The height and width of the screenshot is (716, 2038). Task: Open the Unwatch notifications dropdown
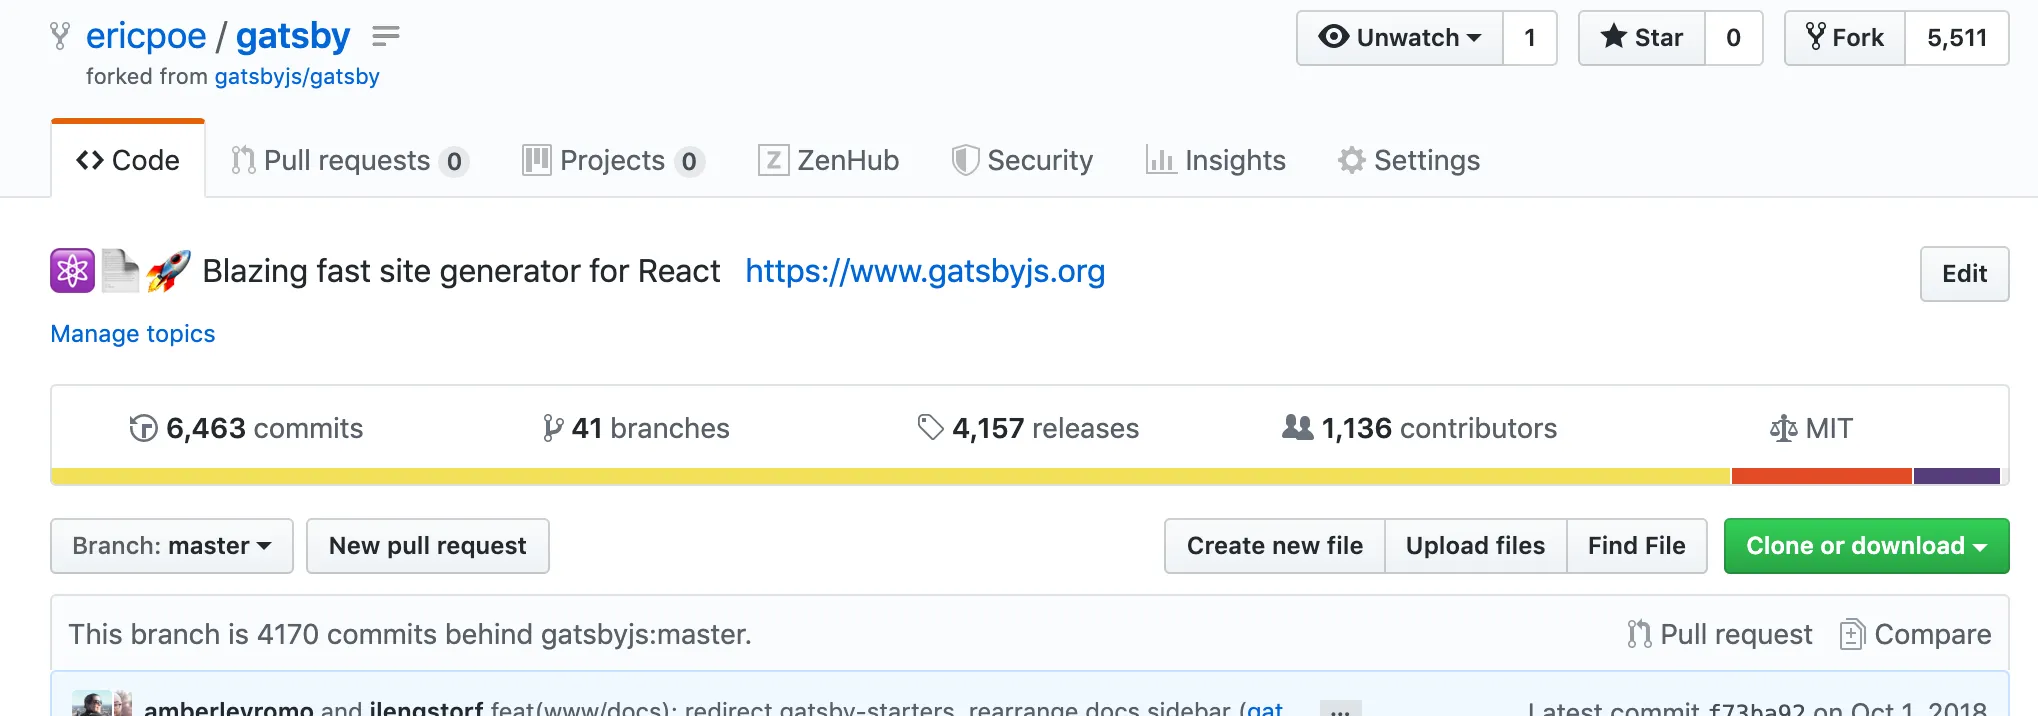1400,38
